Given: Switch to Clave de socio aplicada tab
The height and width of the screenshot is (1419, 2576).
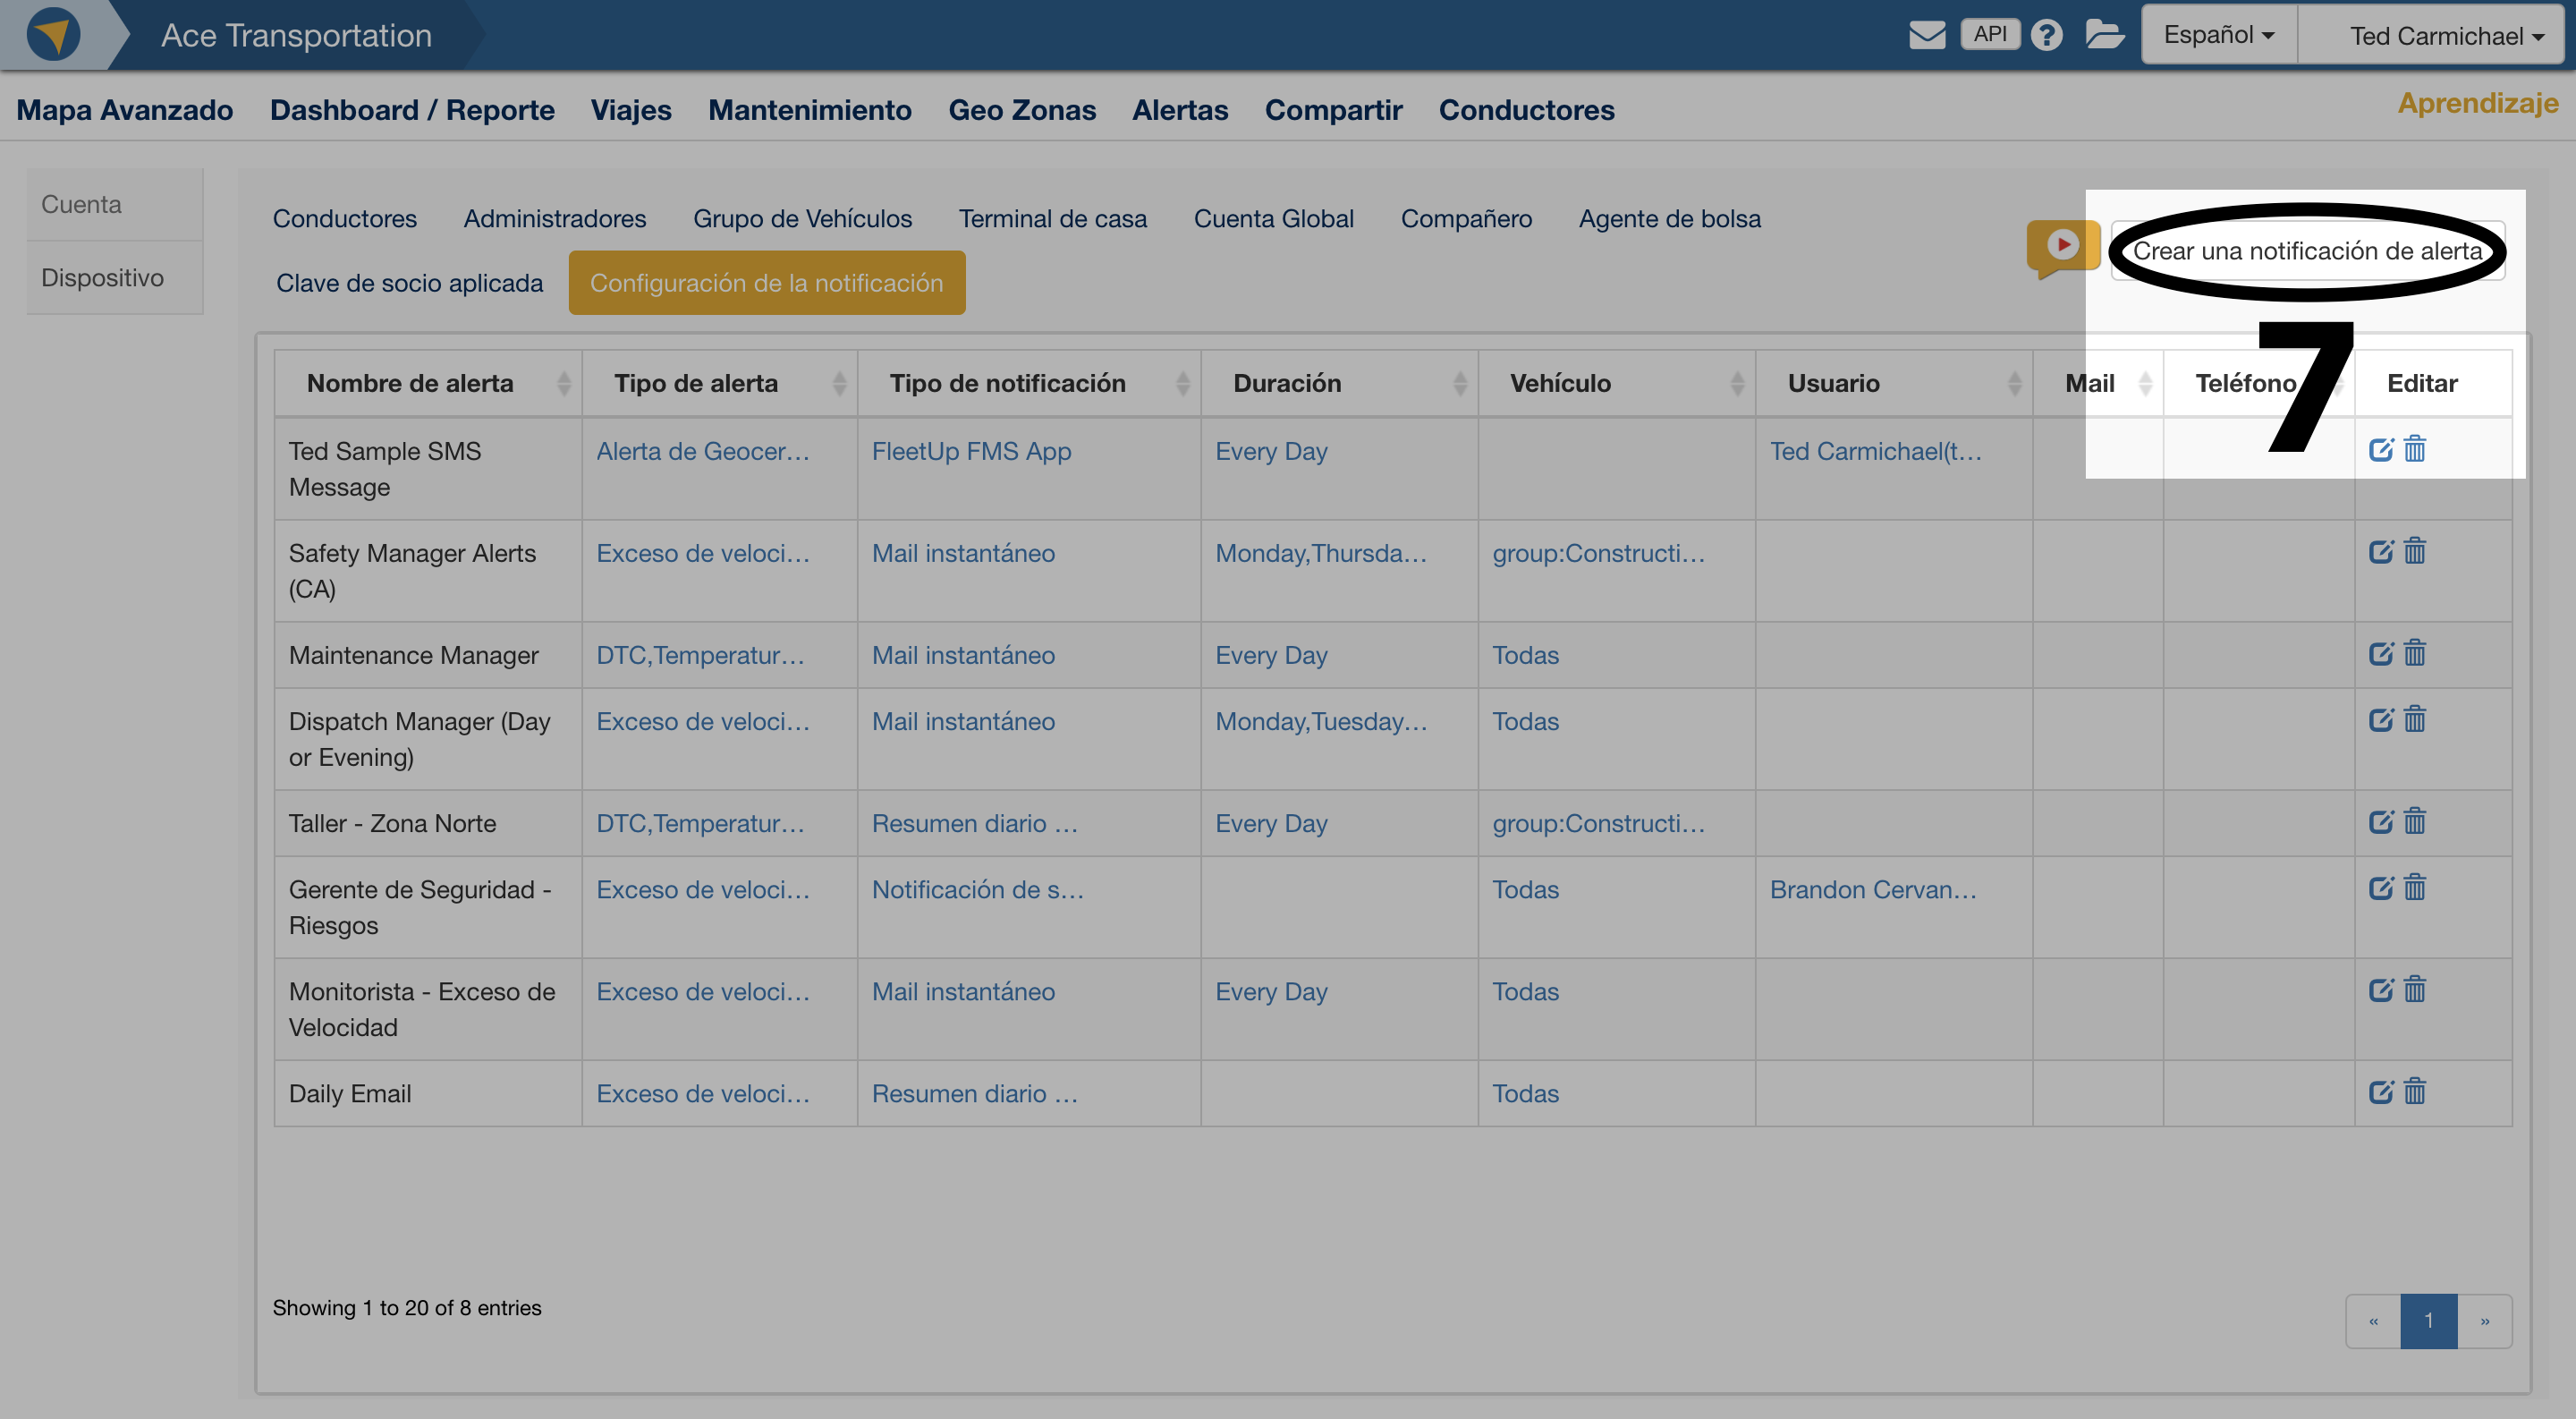Looking at the screenshot, I should (410, 283).
